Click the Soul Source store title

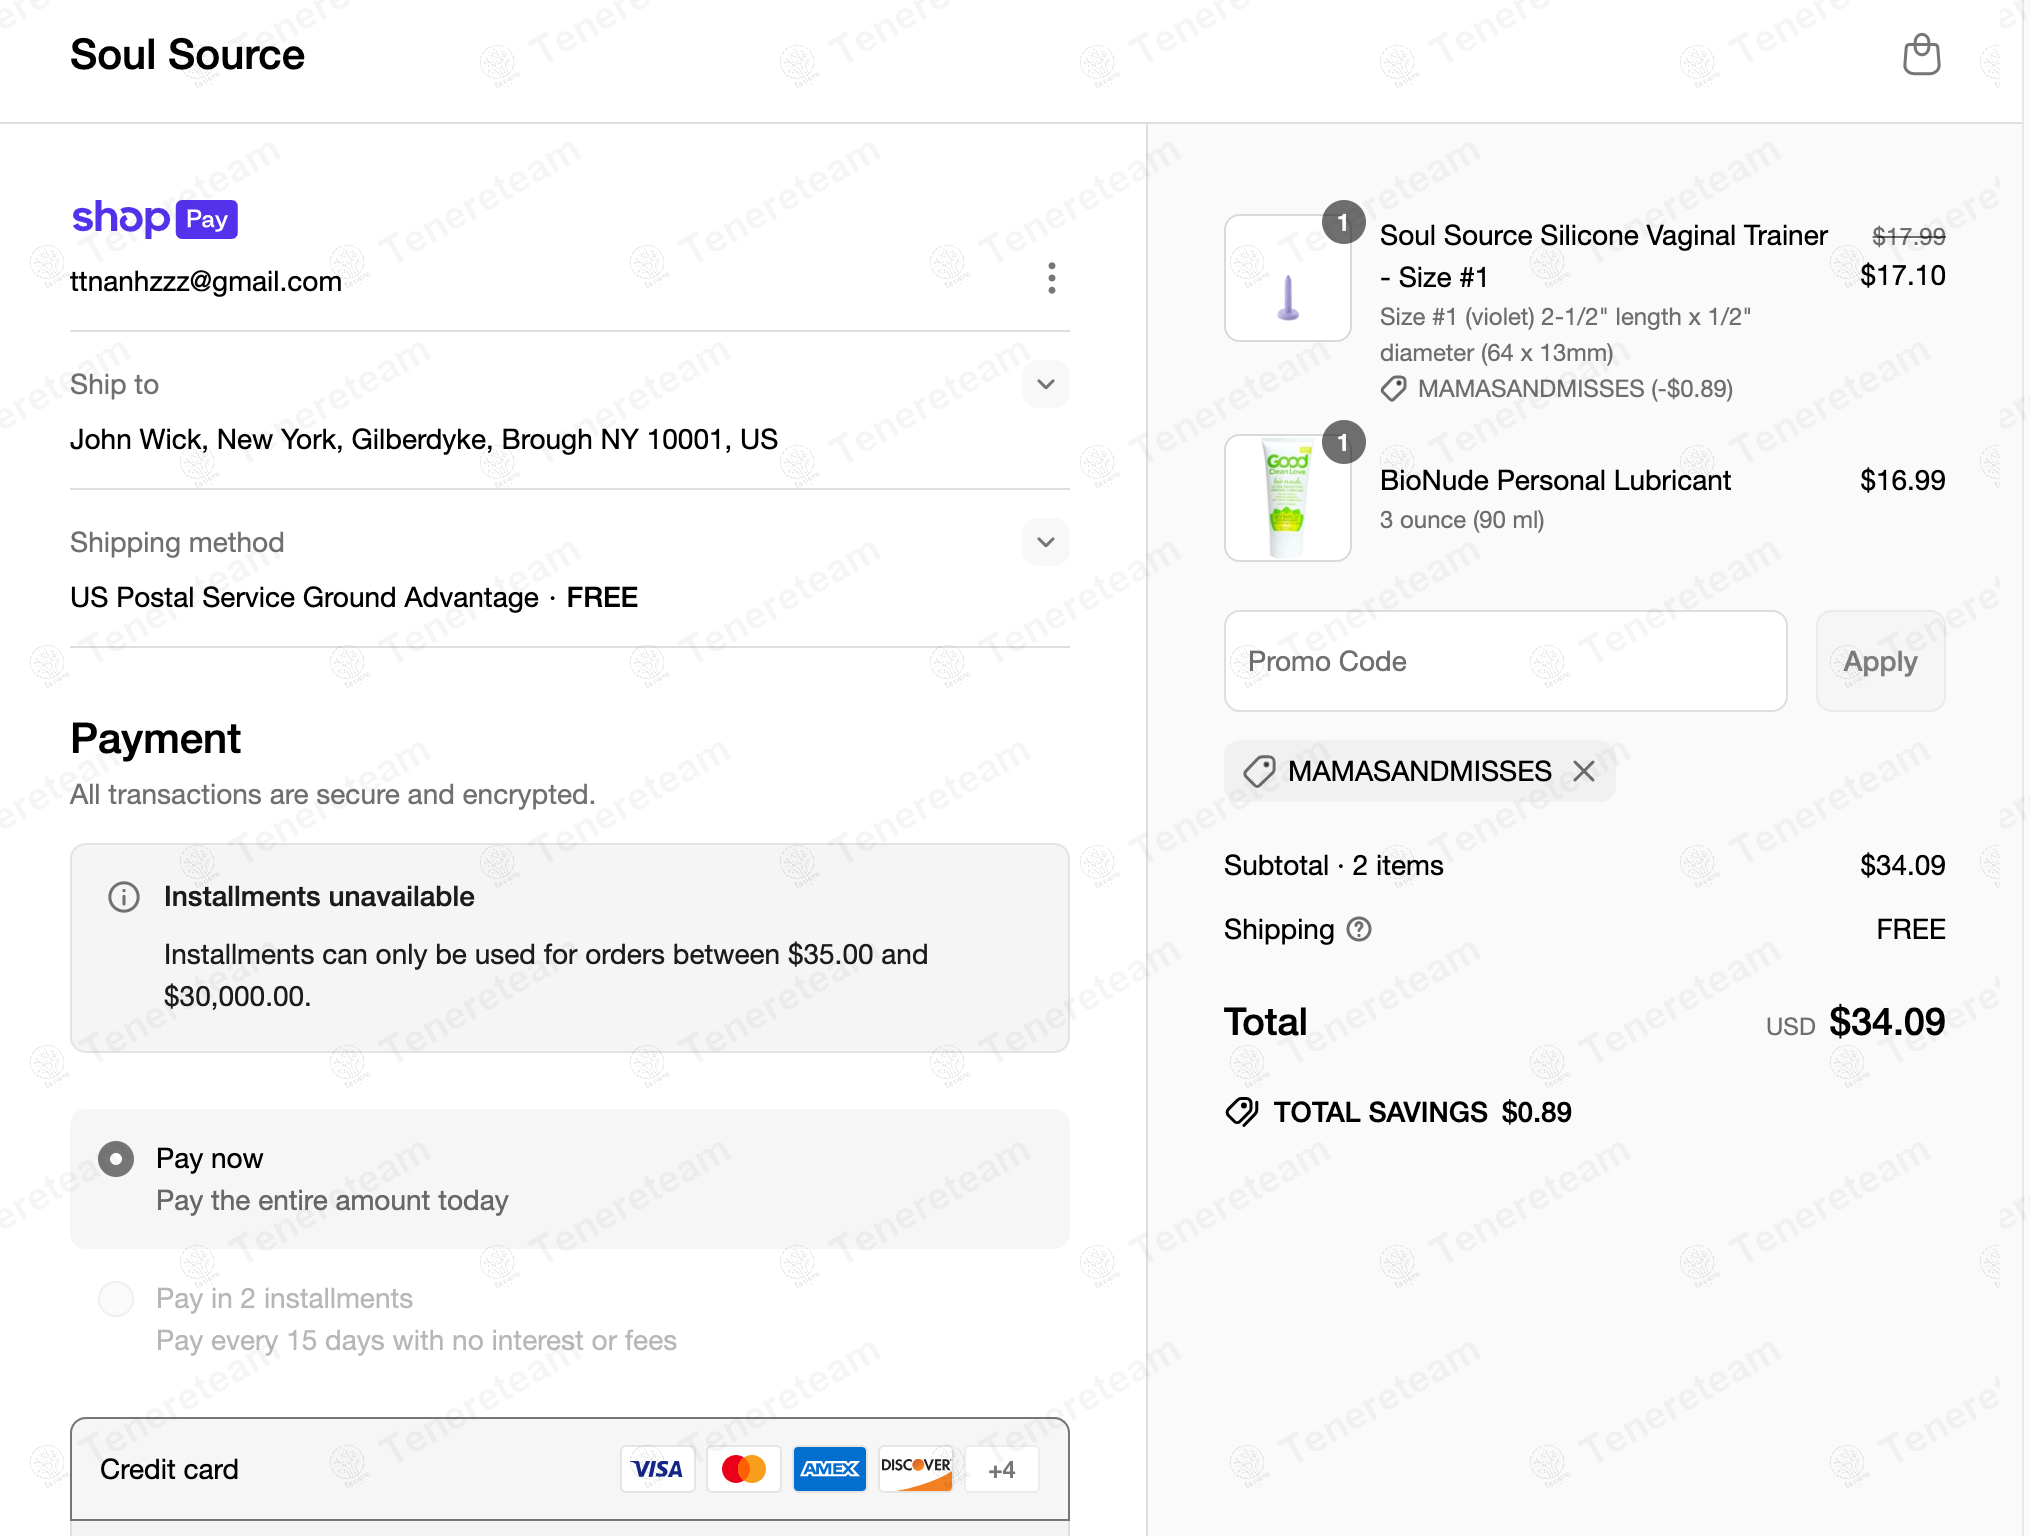pos(187,55)
